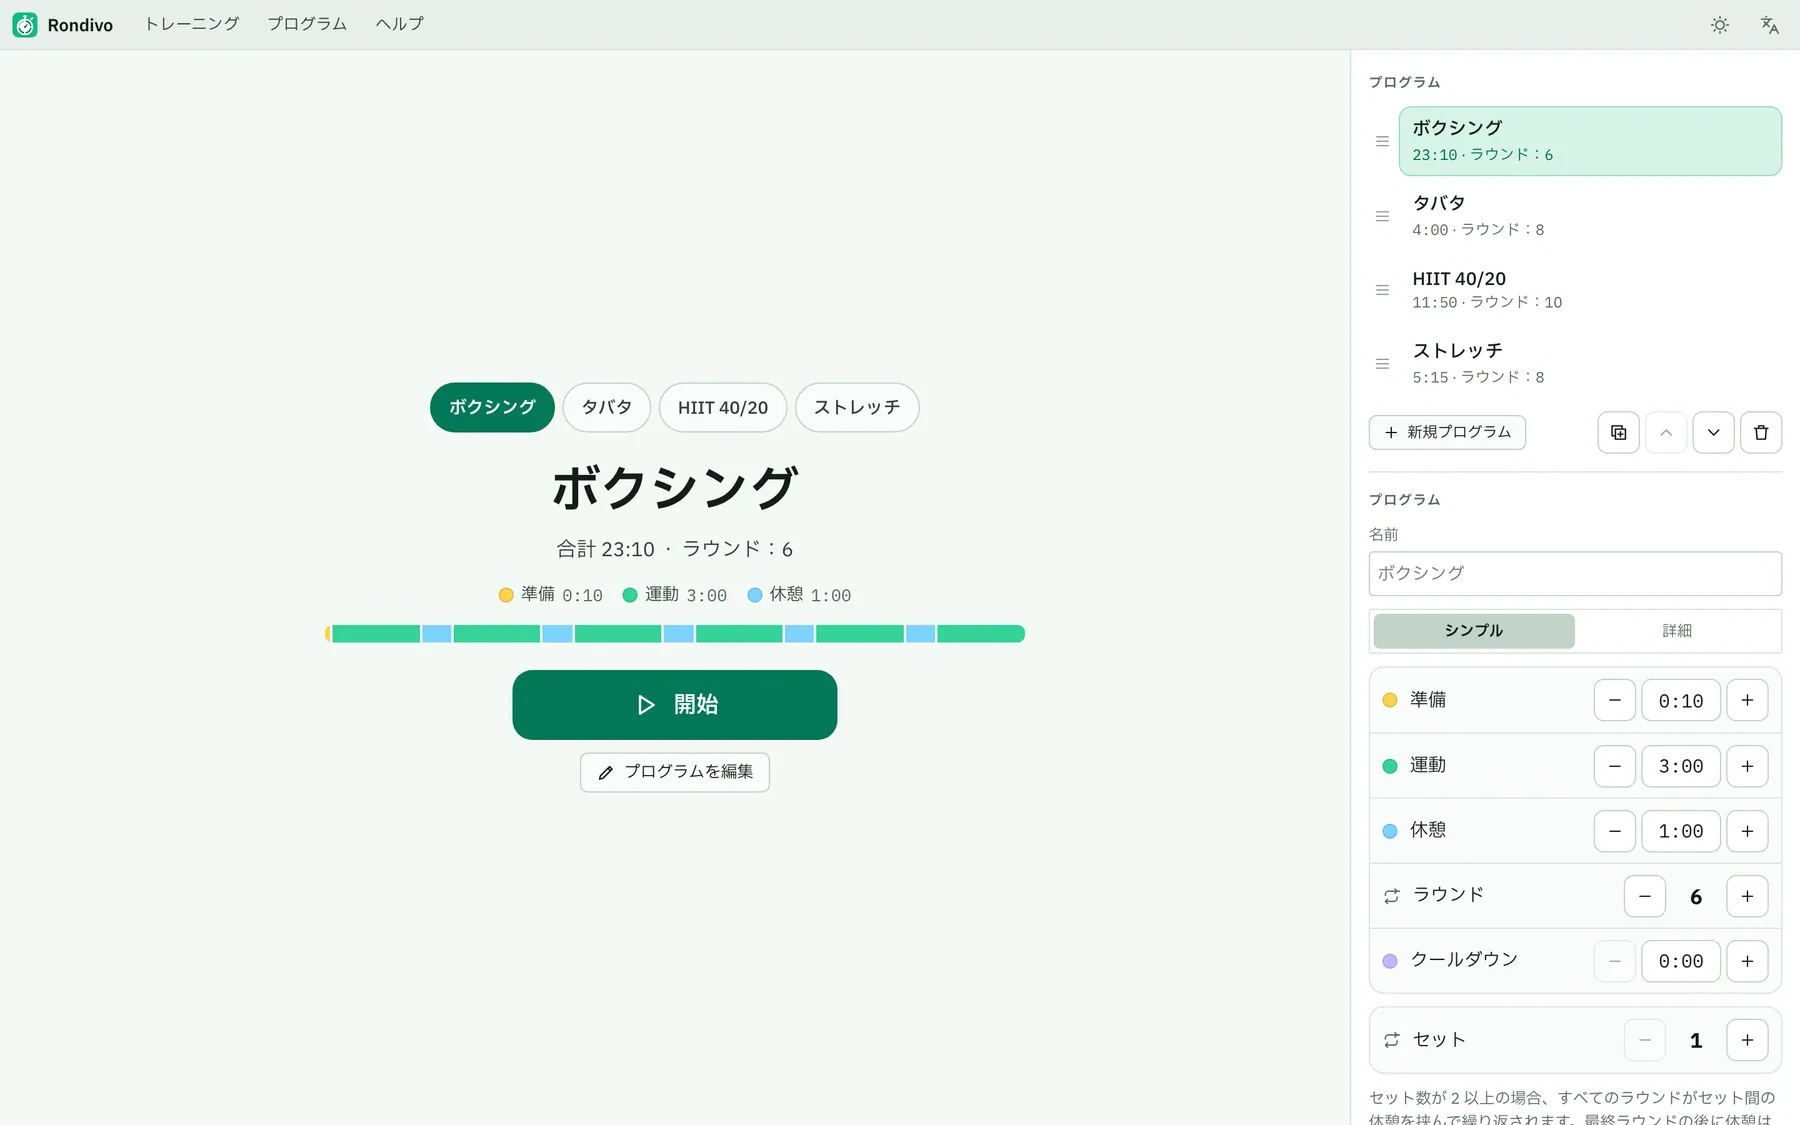Click the interval timeline progress bar

click(675, 634)
